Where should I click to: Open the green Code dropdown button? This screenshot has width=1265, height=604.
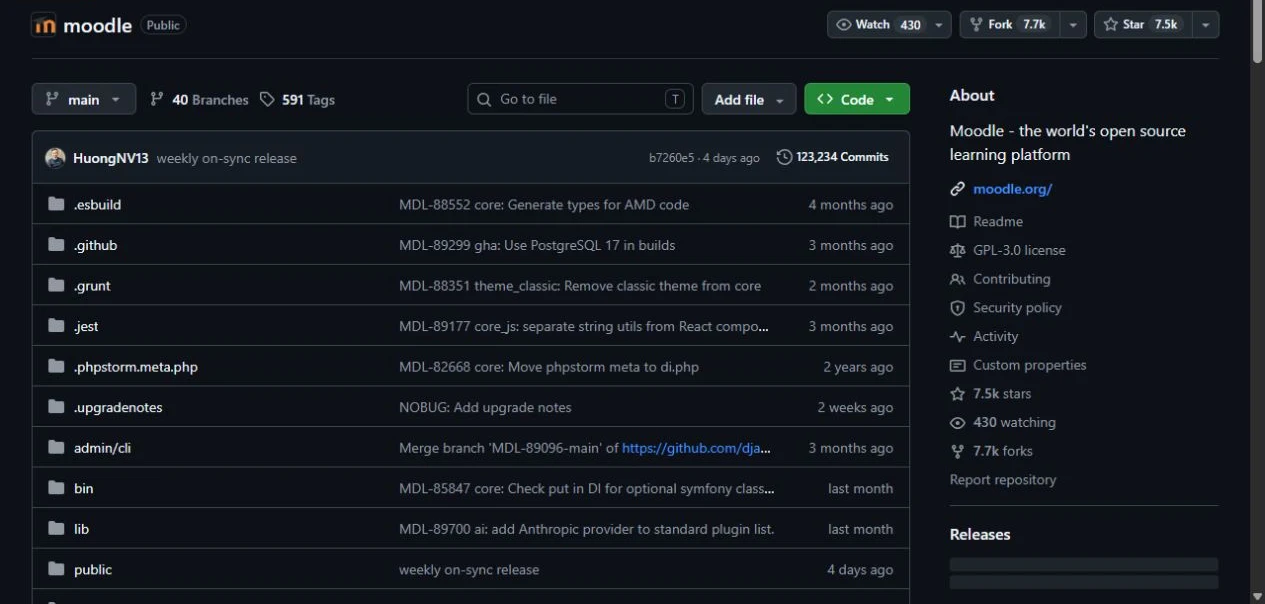(x=857, y=99)
